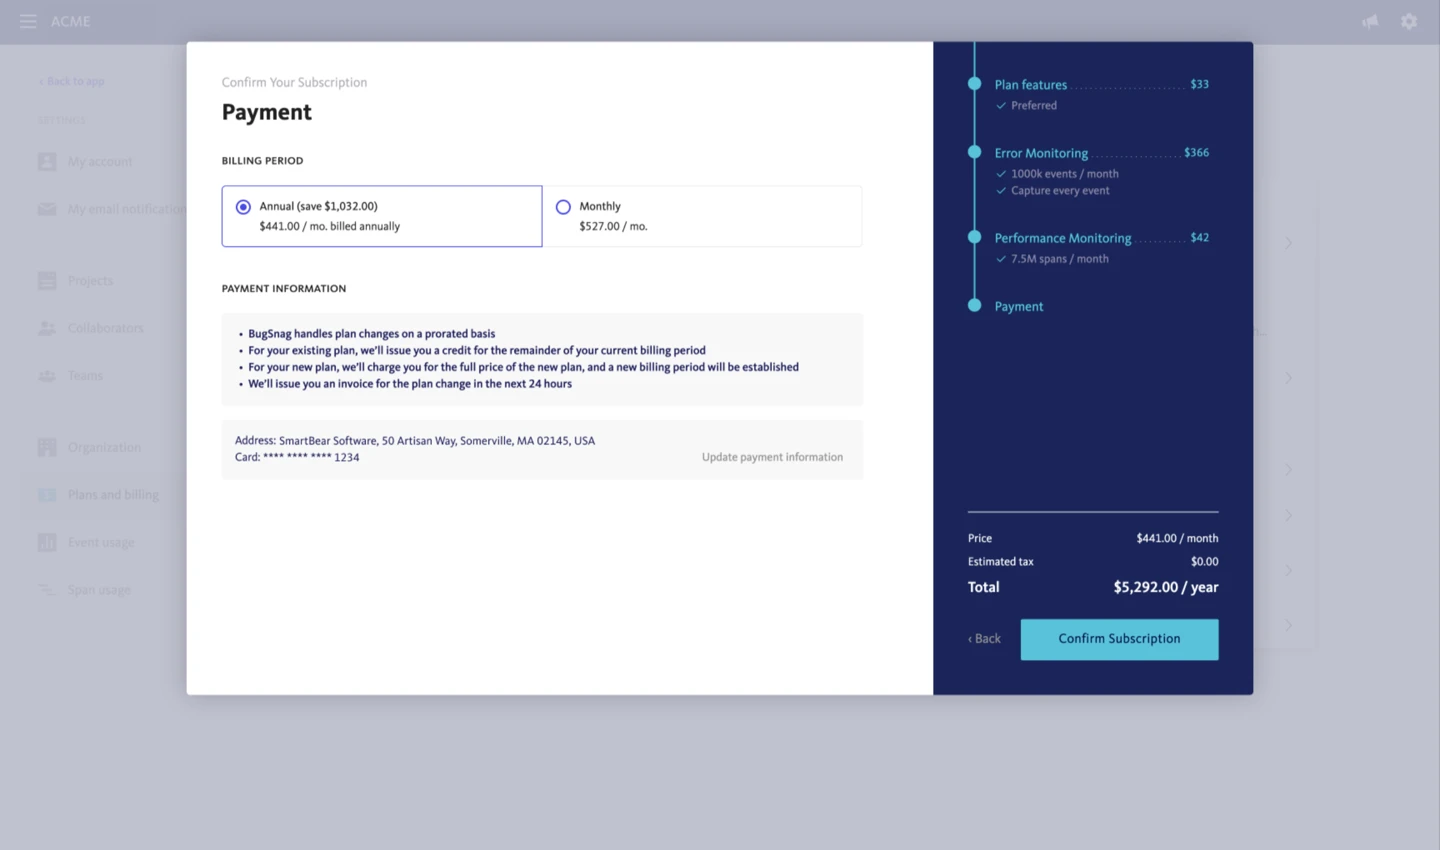Click the "BugSnag handles plan changes" bullet
Screen dimensions: 1440x850
[371, 334]
